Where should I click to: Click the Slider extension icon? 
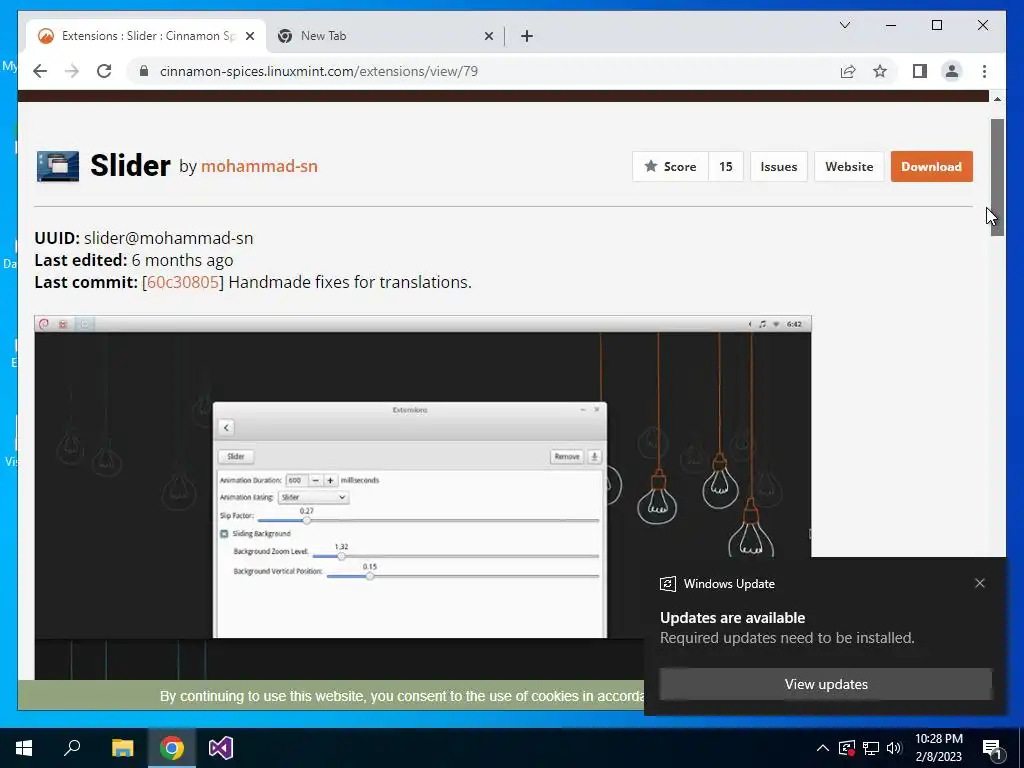(58, 166)
